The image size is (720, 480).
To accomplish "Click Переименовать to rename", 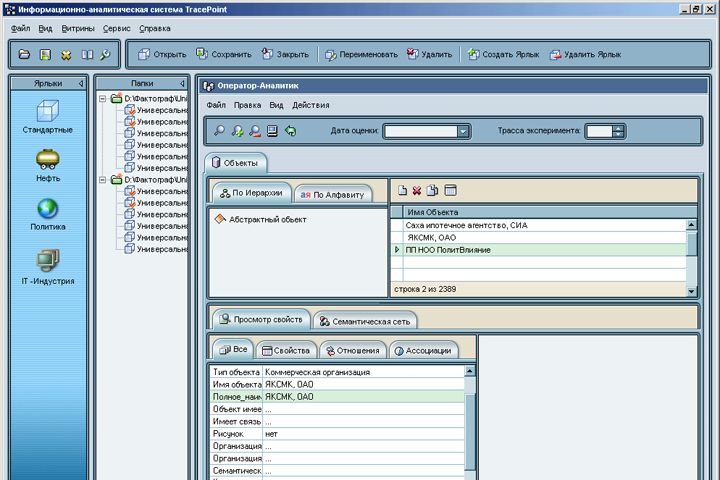I will pyautogui.click(x=361, y=54).
